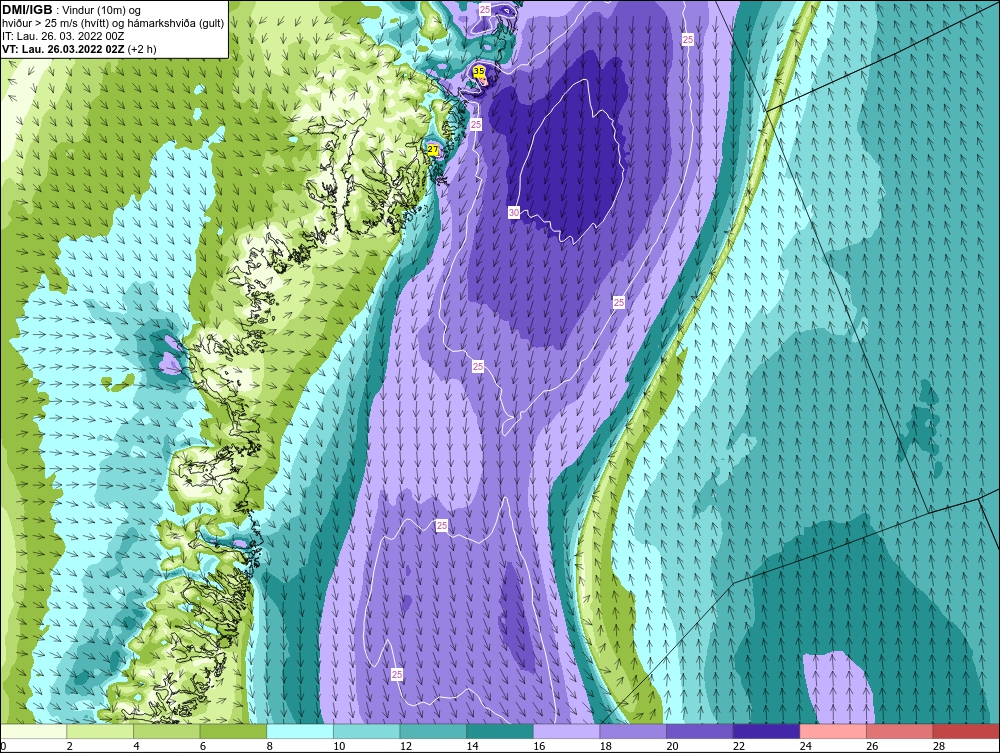Screen dimensions: 1000x753
Task: Pick the pale cream 0–2 m/s swatch
Action: point(33,731)
